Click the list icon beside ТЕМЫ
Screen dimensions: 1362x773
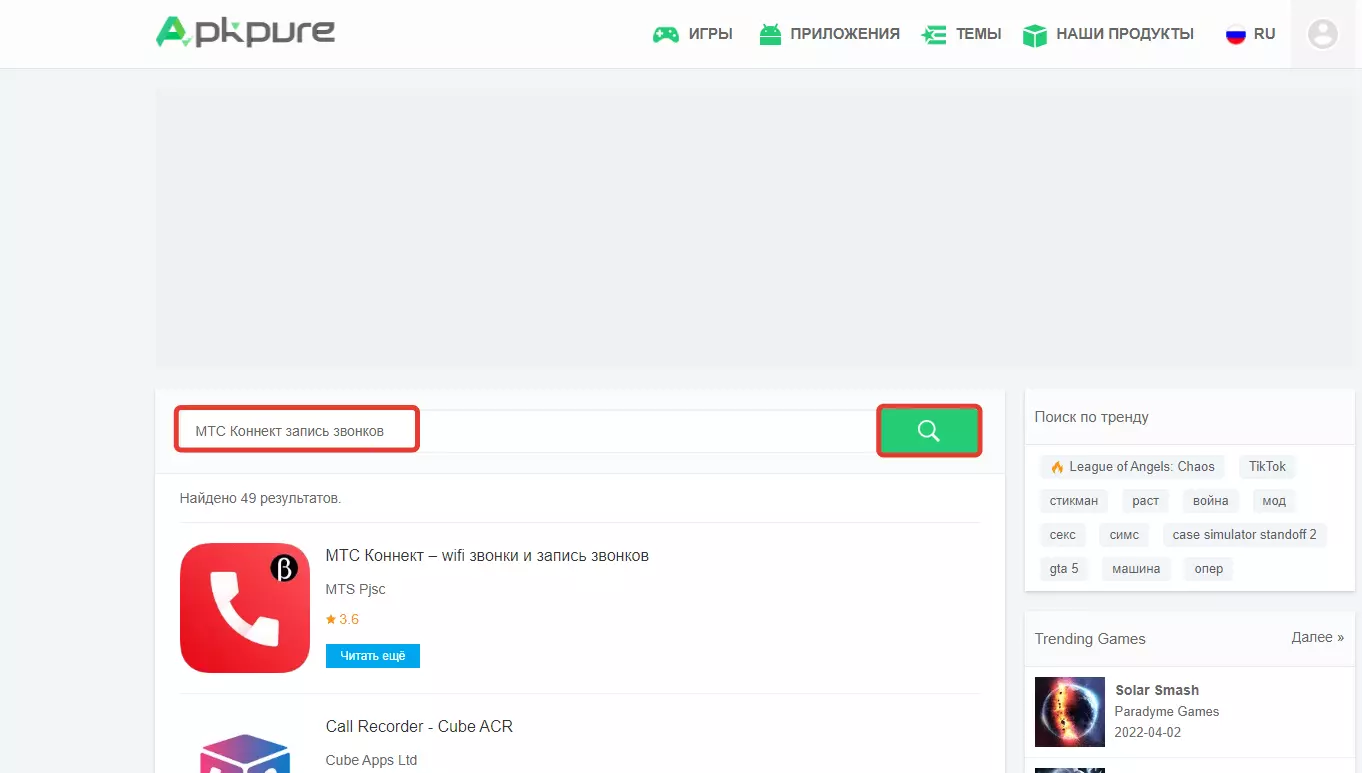[x=934, y=34]
